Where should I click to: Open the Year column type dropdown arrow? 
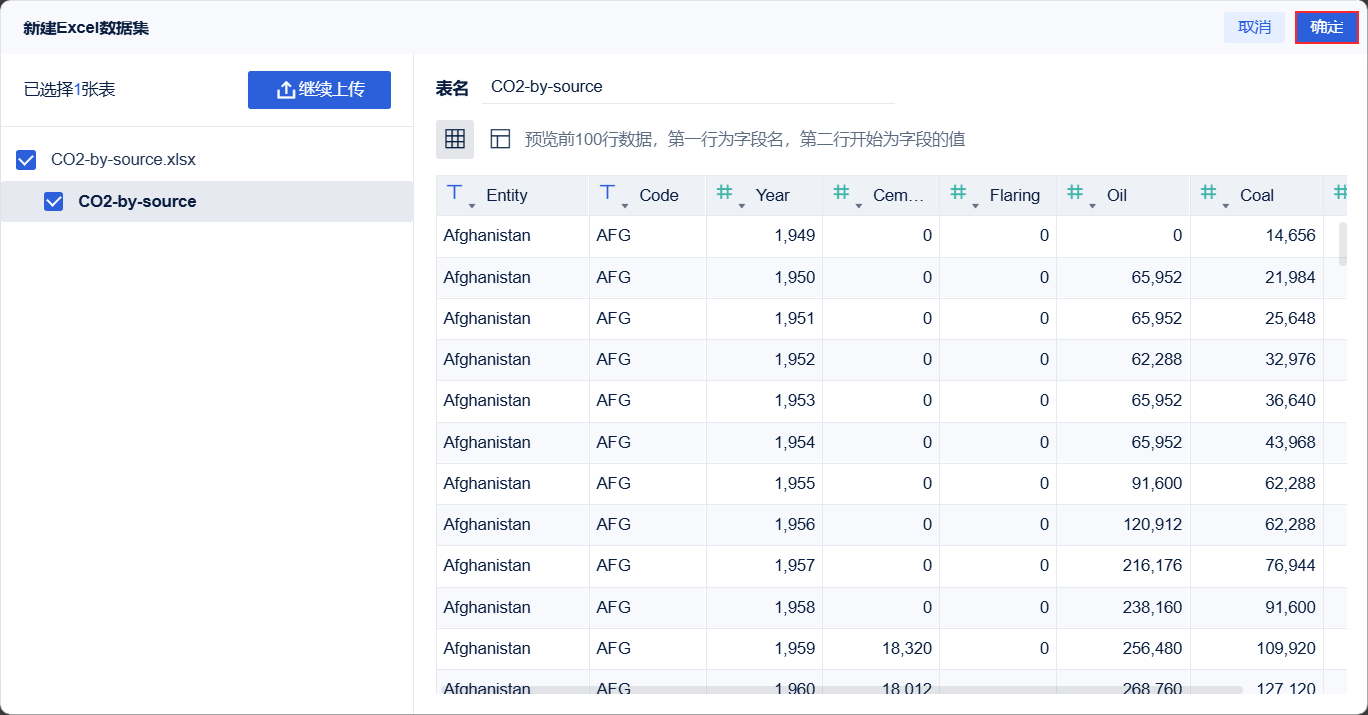tap(742, 205)
